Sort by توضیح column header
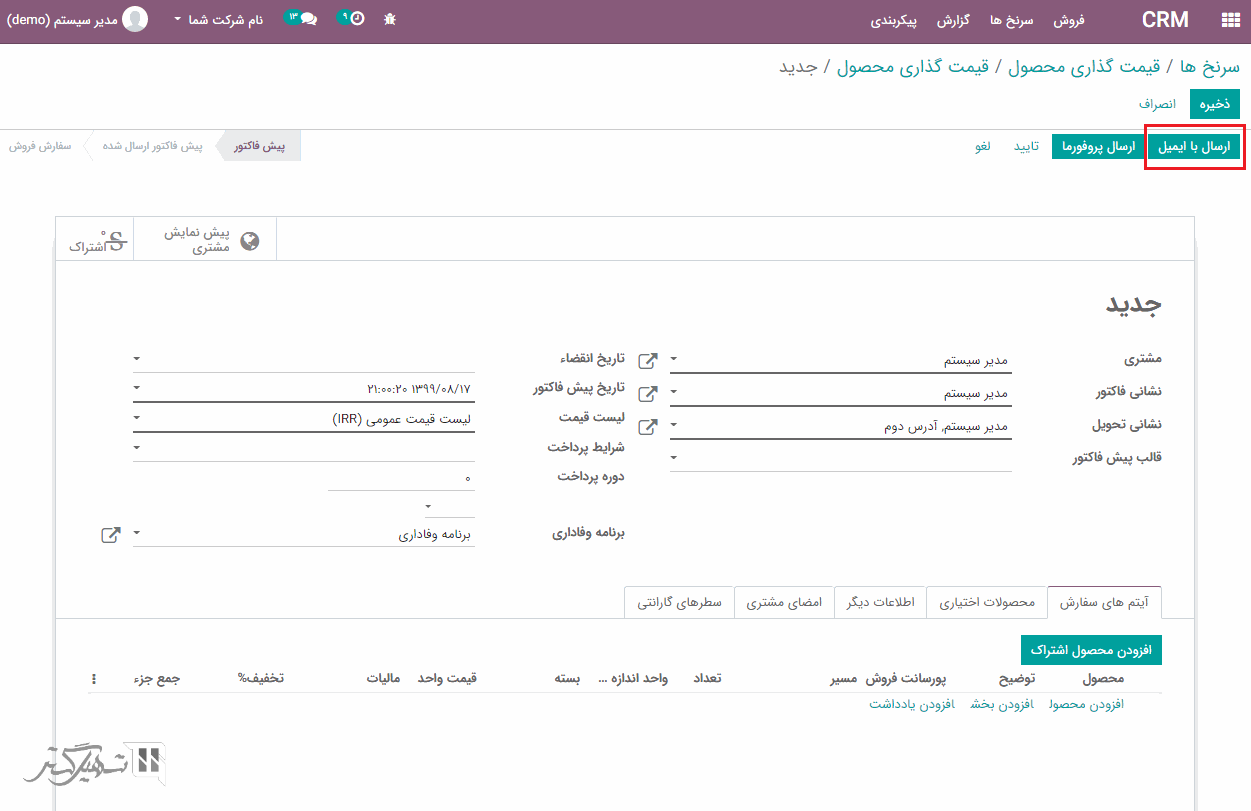Screen dimensions: 1251x811 (x=1018, y=678)
